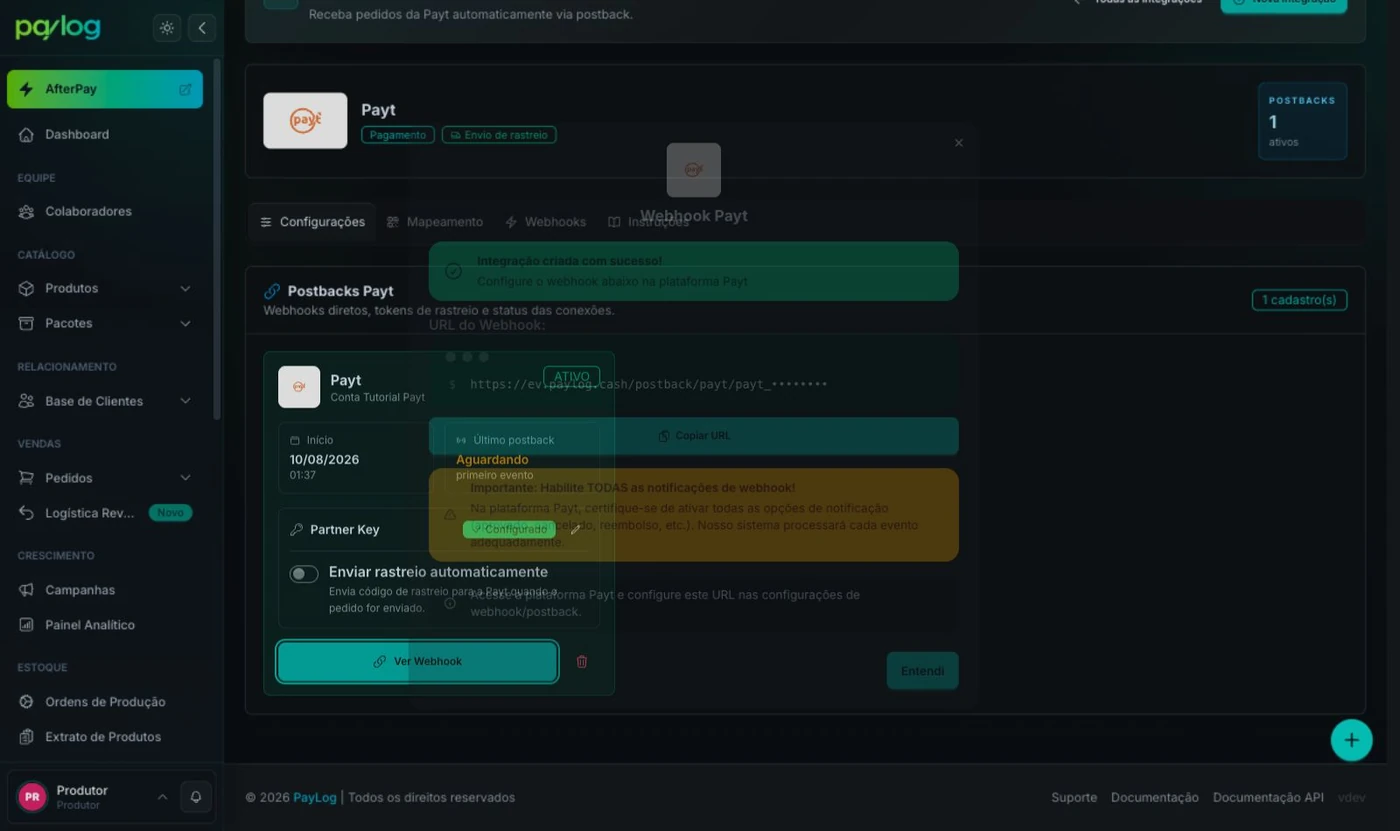This screenshot has width=1400, height=831.
Task: Click the Pagamento tag
Action: click(x=398, y=135)
